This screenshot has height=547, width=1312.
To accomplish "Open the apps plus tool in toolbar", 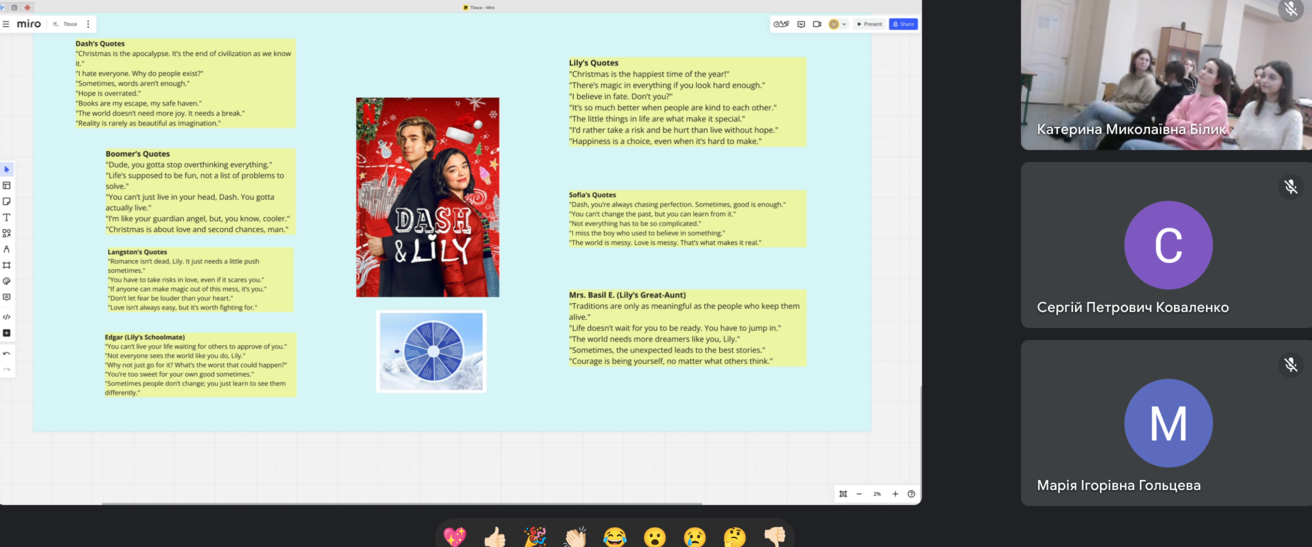I will pyautogui.click(x=7, y=333).
